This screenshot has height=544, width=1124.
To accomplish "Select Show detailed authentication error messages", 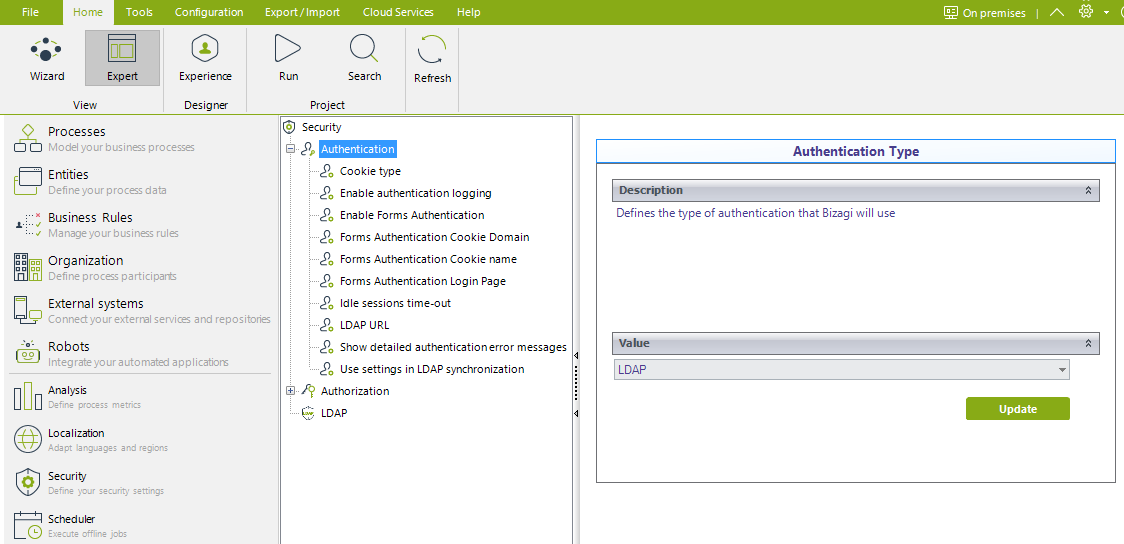I will coord(453,347).
